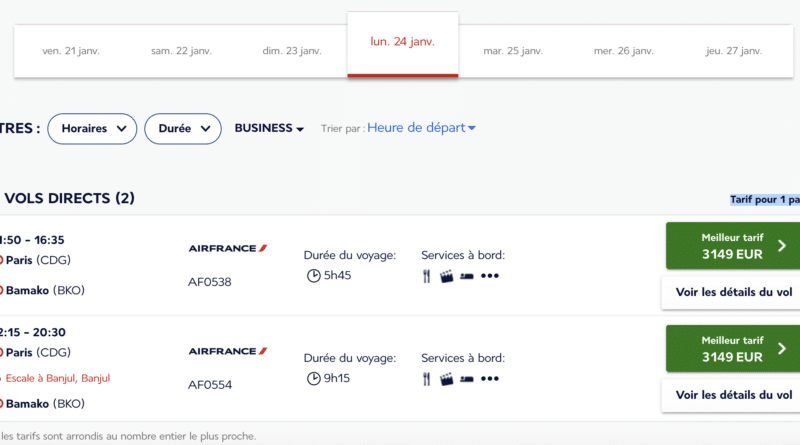The width and height of the screenshot is (800, 445).
Task: Show more onboard services for AF0538
Action: (x=490, y=276)
